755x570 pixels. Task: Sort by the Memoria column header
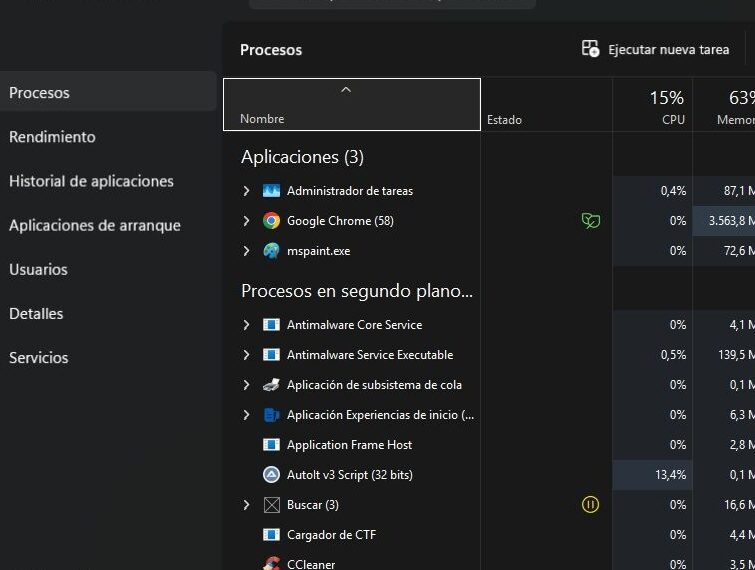[724, 104]
